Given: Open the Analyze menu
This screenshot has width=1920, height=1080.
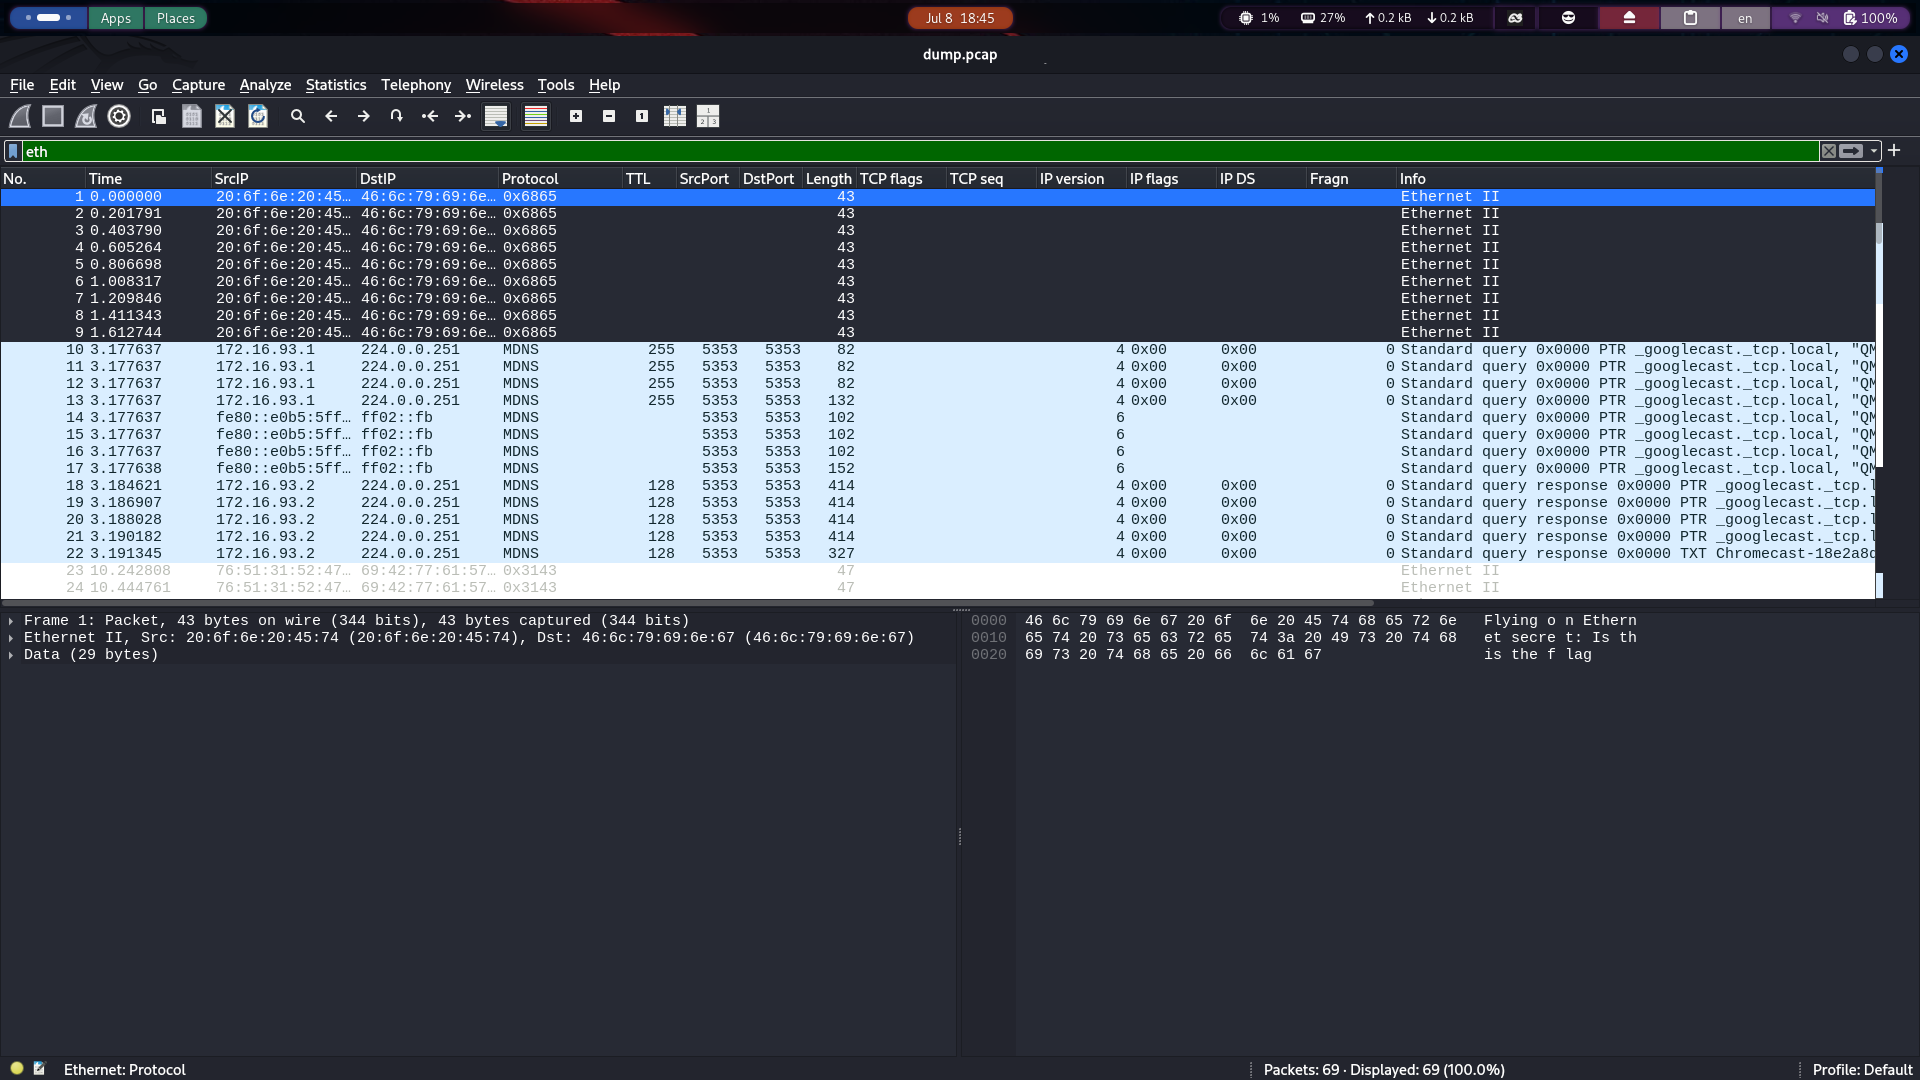Looking at the screenshot, I should tap(265, 85).
